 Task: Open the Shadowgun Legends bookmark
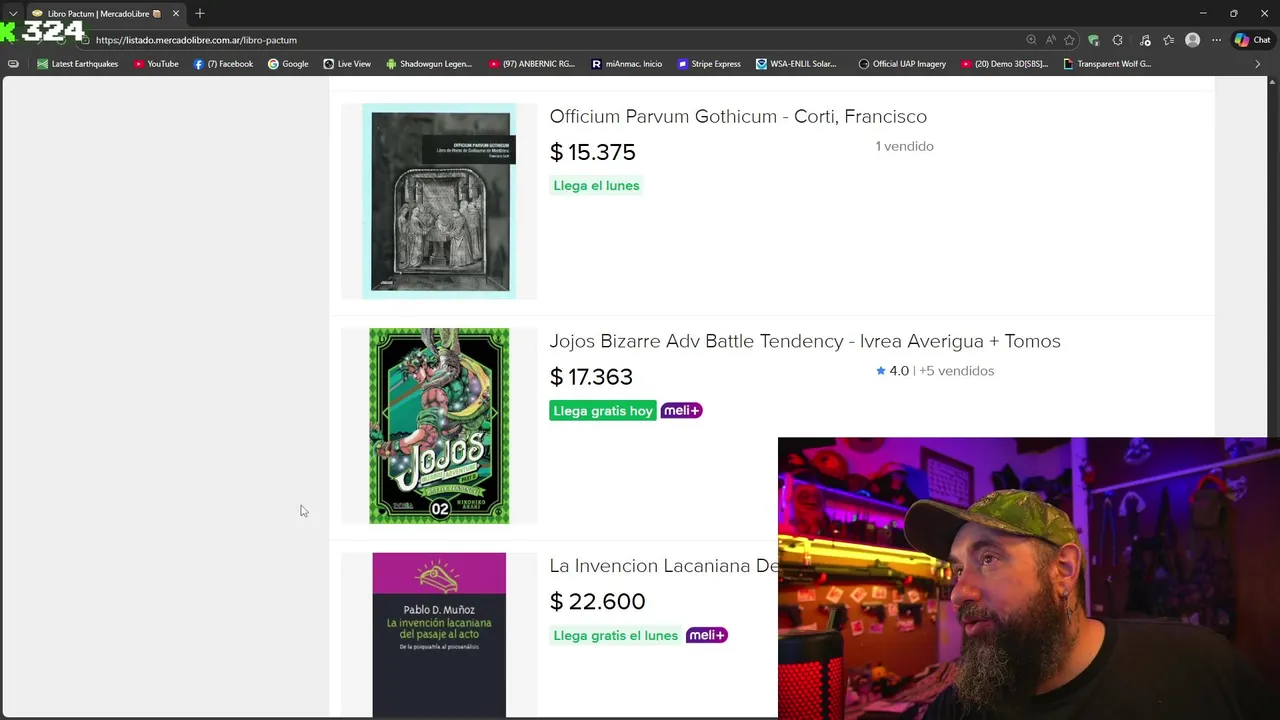(429, 64)
